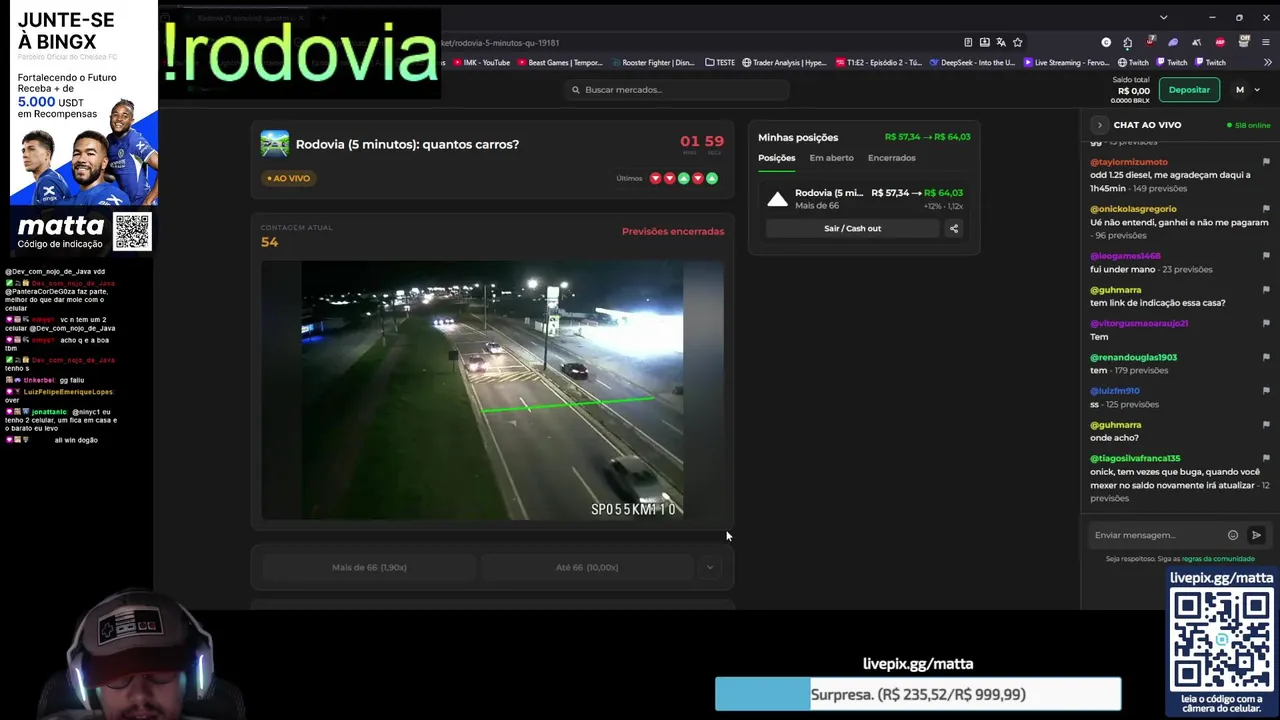Screen dimensions: 1280x720
Task: Open the DeepSeek bookmark
Action: (x=972, y=63)
